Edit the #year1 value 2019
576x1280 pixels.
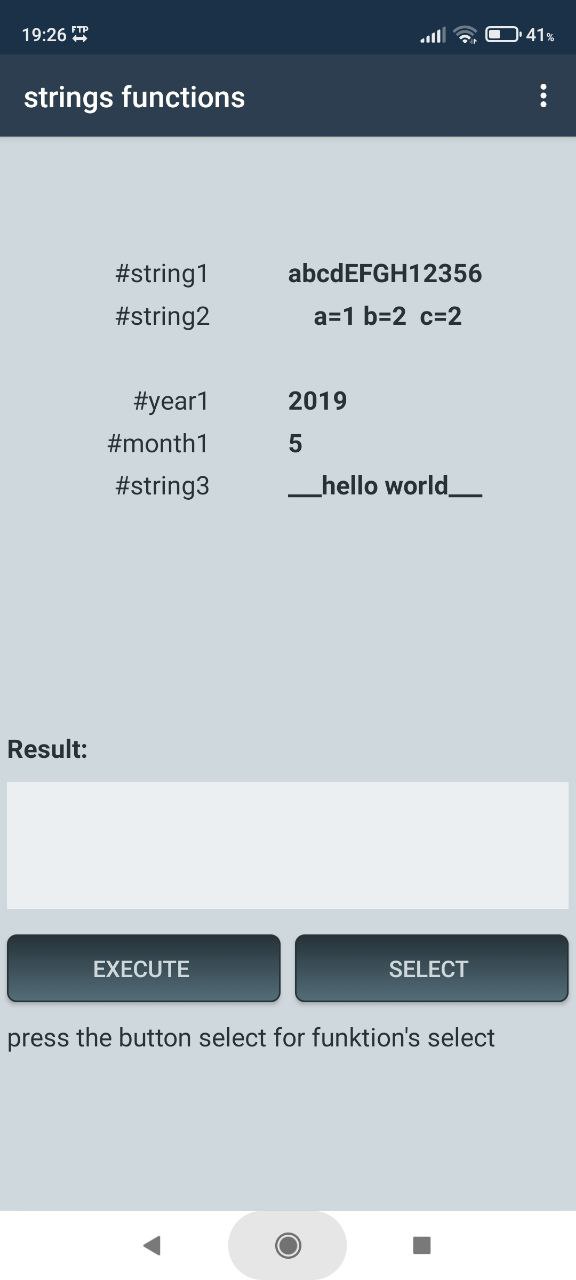tap(317, 401)
